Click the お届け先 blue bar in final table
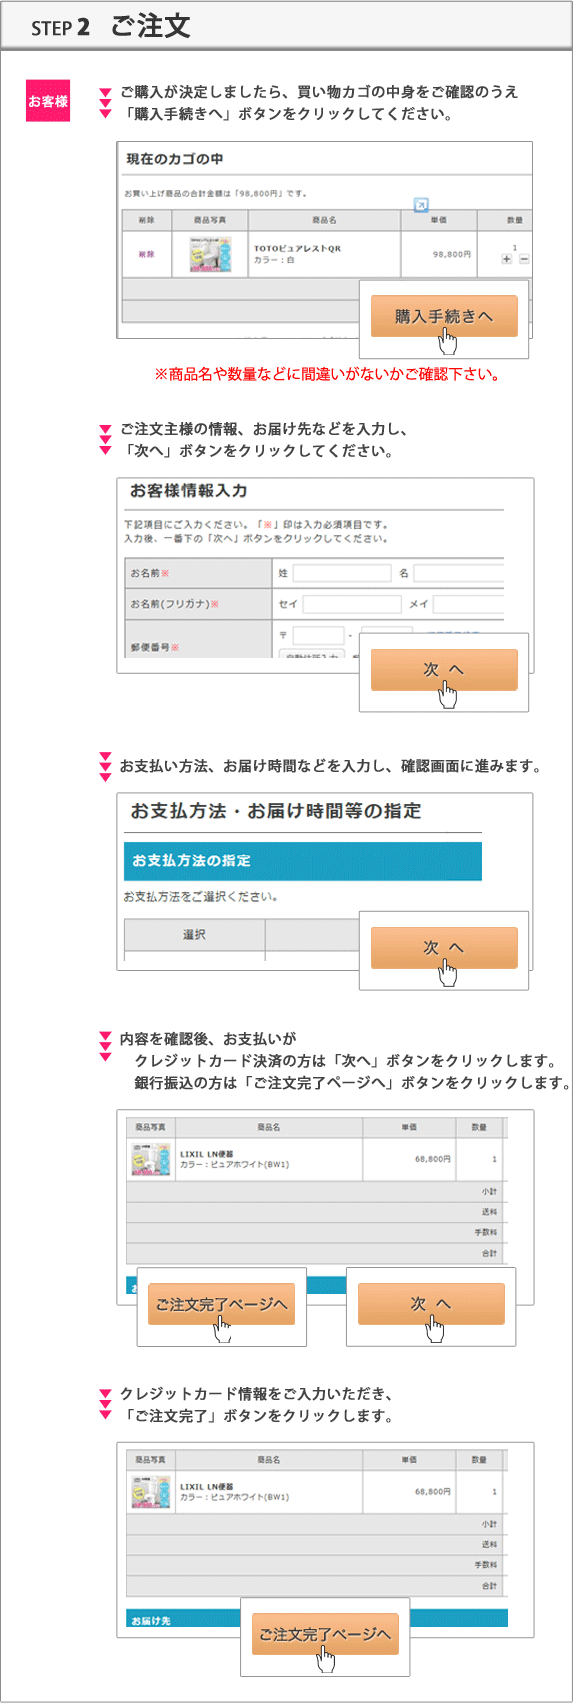 [x=317, y=1619]
